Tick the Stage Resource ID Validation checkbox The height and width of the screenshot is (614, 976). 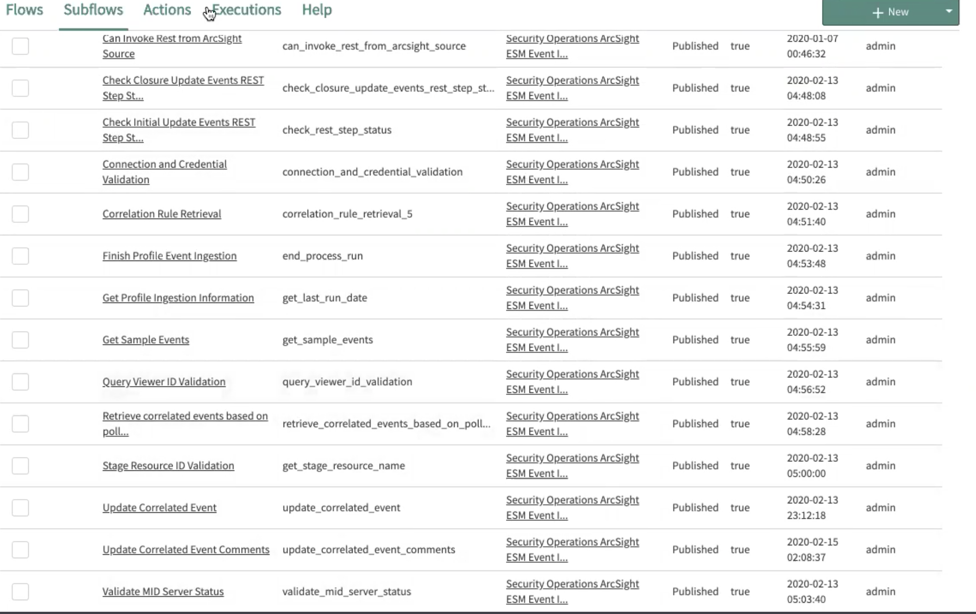point(21,465)
